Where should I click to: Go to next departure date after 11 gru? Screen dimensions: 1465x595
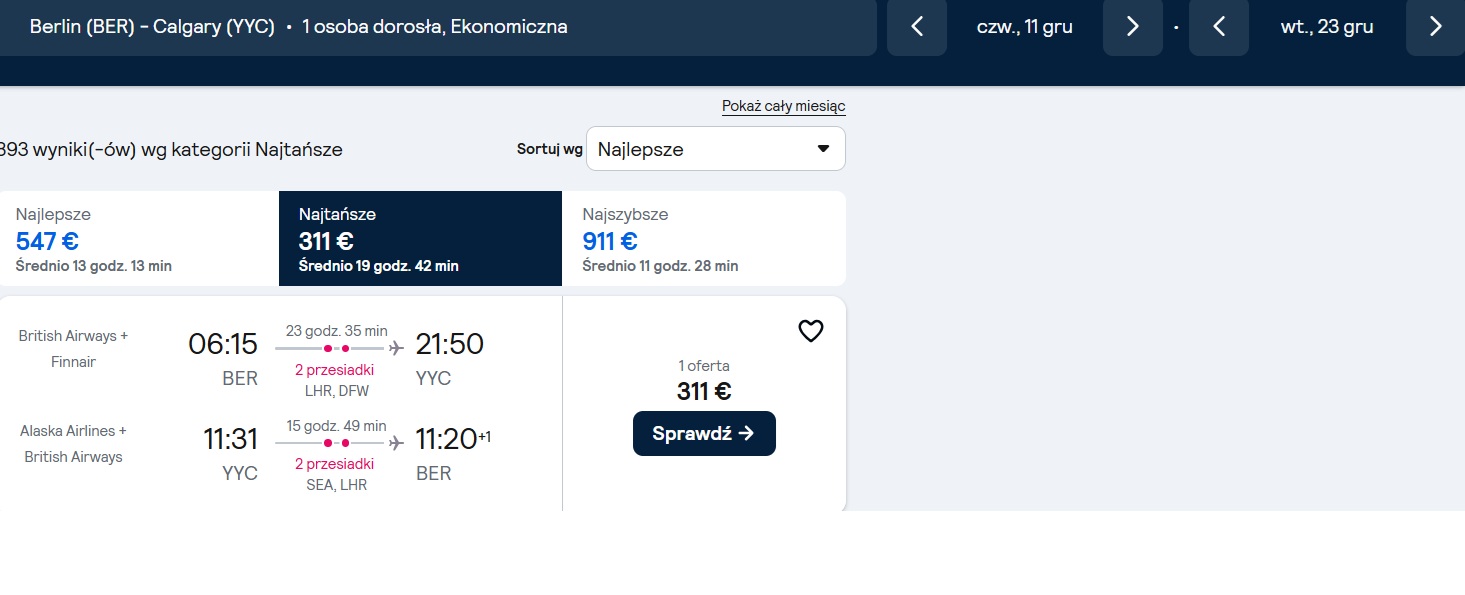(1132, 27)
